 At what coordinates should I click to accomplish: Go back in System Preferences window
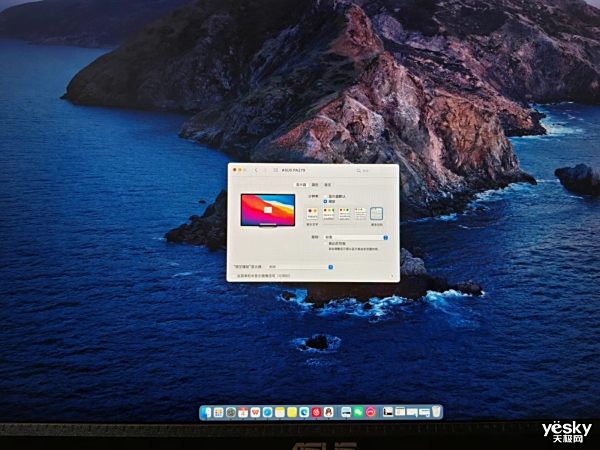[256, 170]
